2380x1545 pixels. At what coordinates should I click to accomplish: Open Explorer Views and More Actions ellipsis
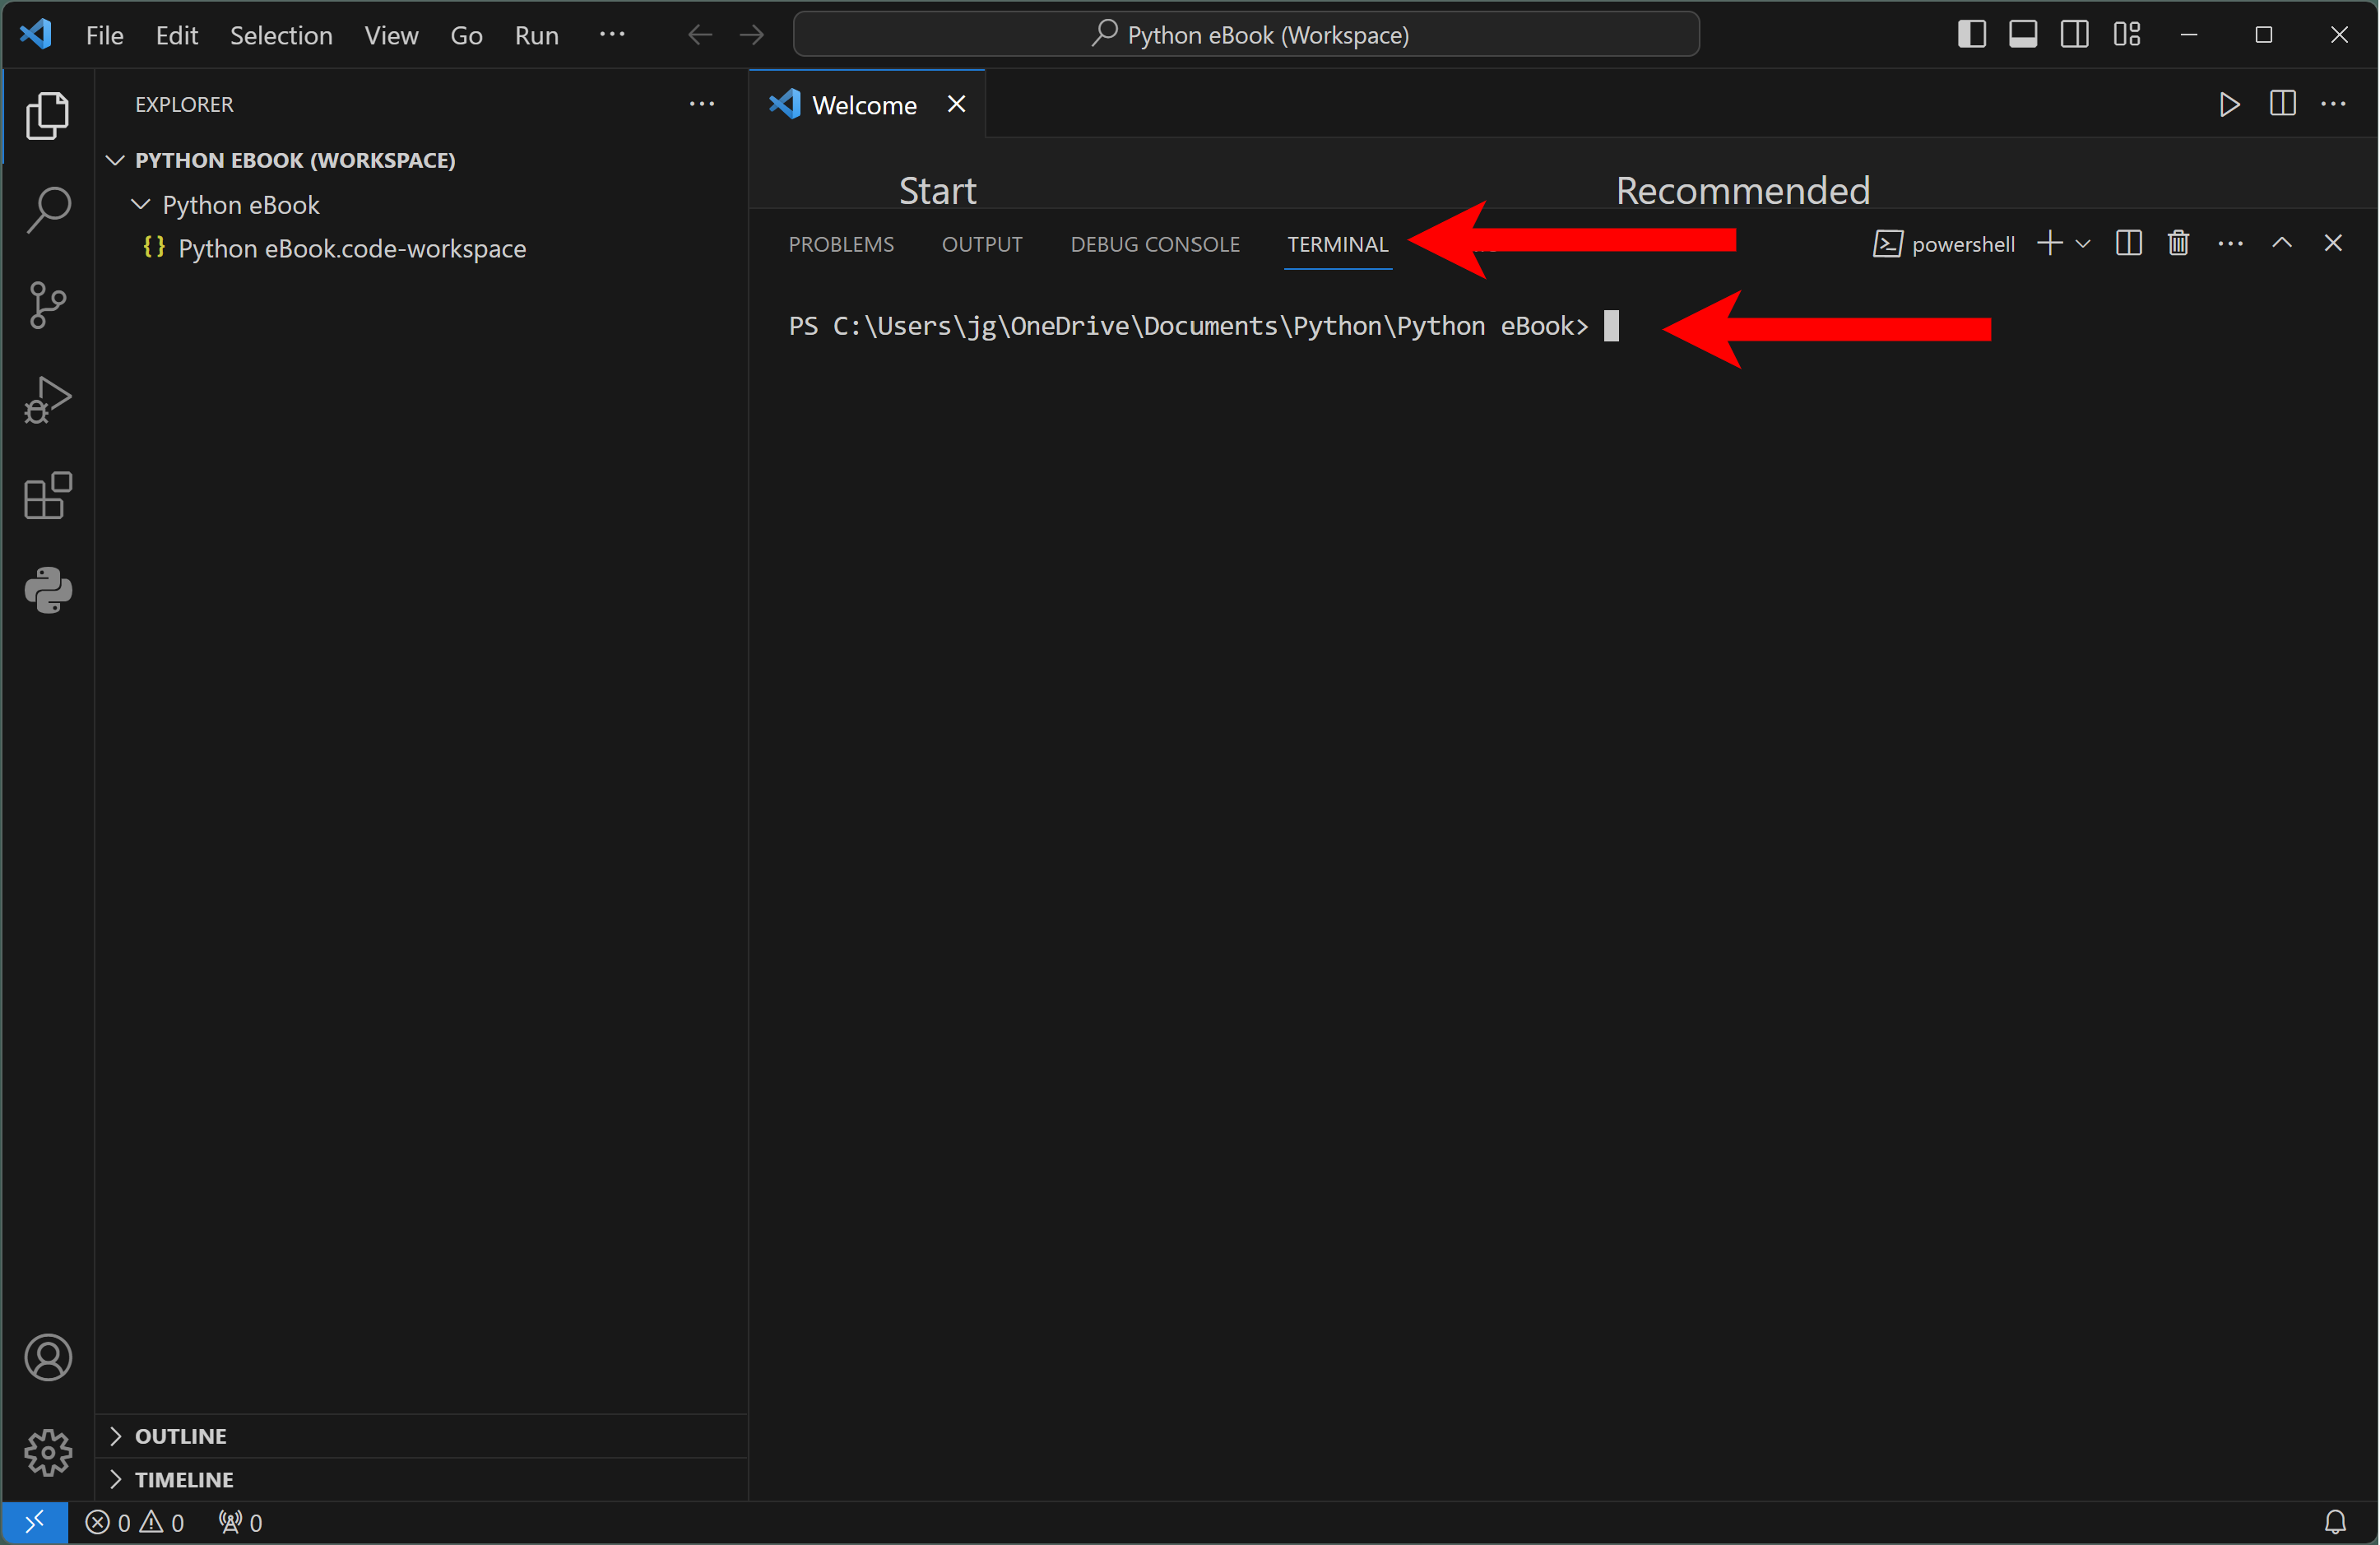click(x=702, y=104)
